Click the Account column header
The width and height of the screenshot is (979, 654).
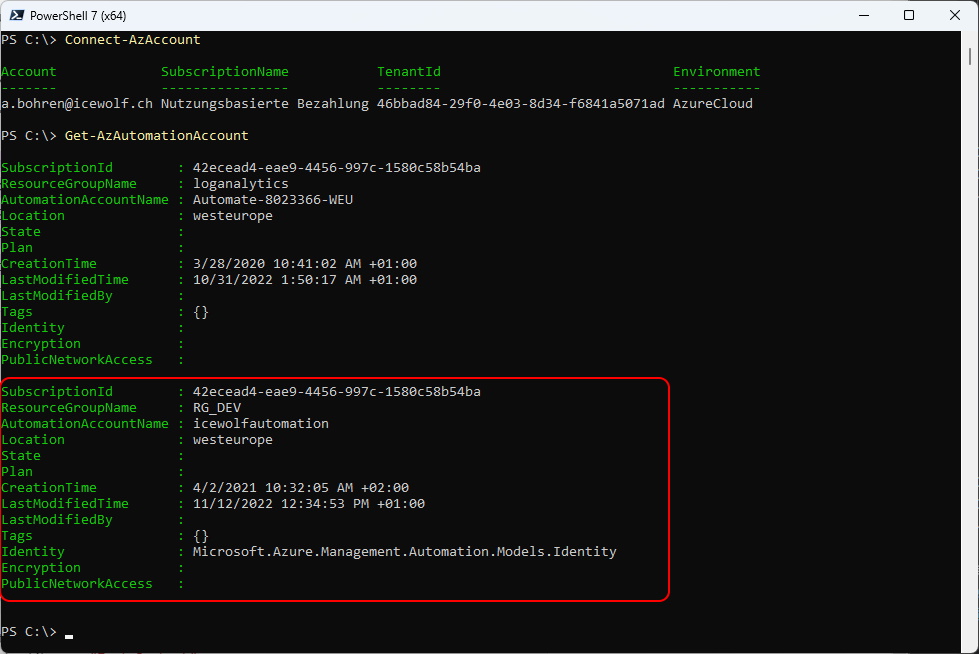29,72
